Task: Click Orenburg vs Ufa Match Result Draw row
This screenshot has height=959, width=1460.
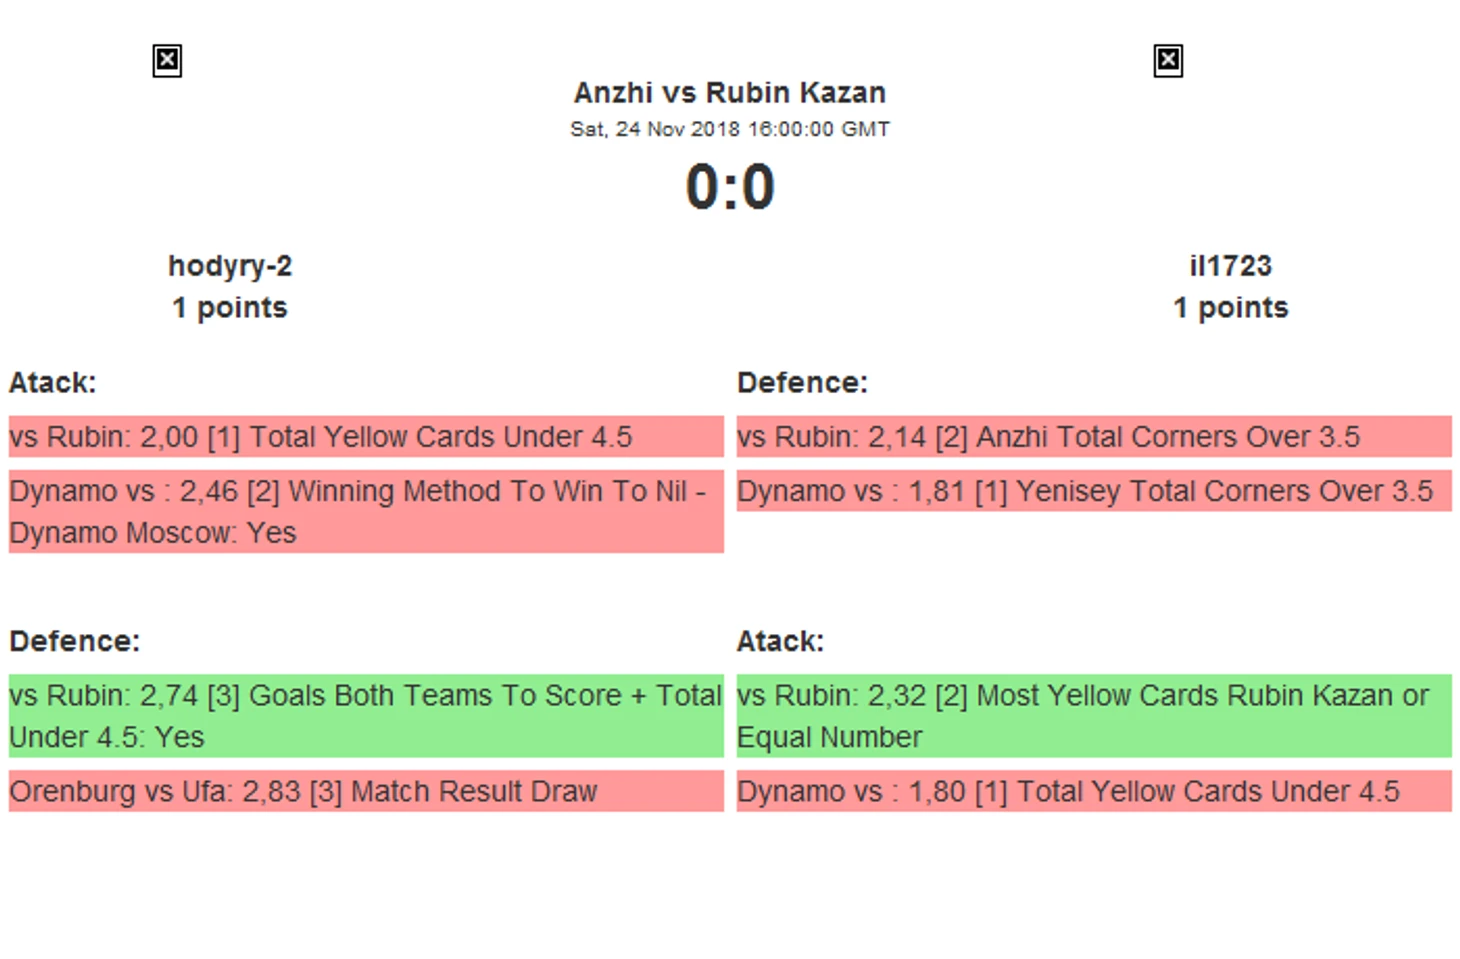Action: pyautogui.click(x=366, y=791)
